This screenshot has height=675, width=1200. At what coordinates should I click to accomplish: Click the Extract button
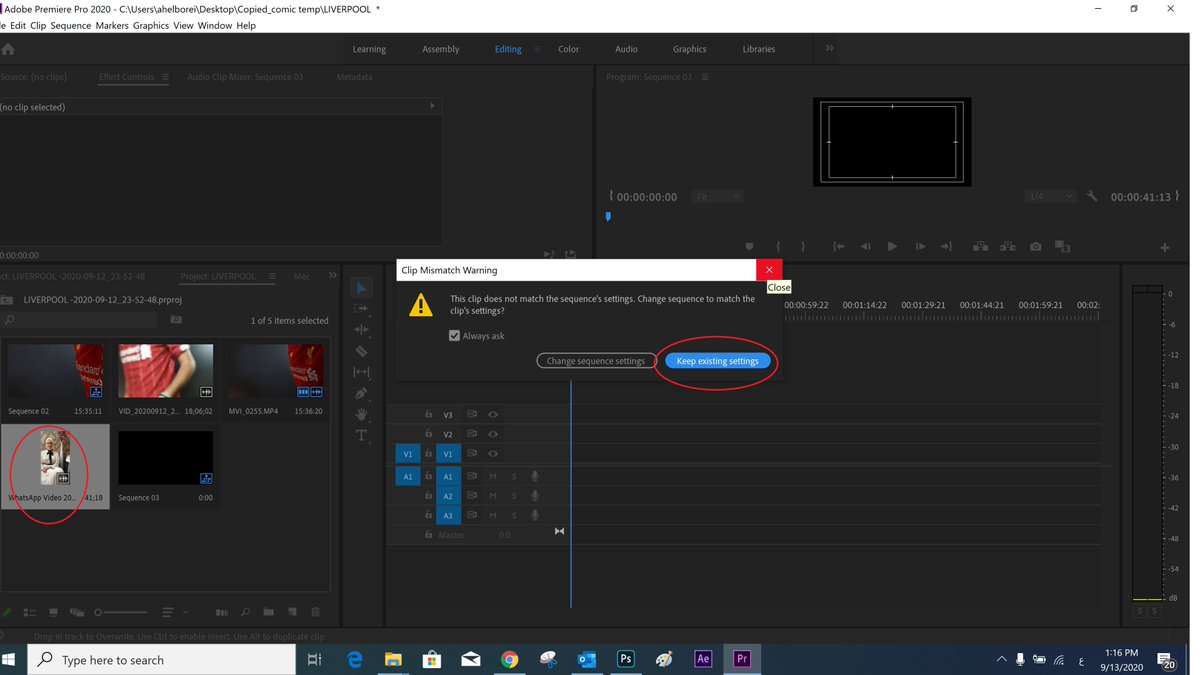coord(1008,247)
